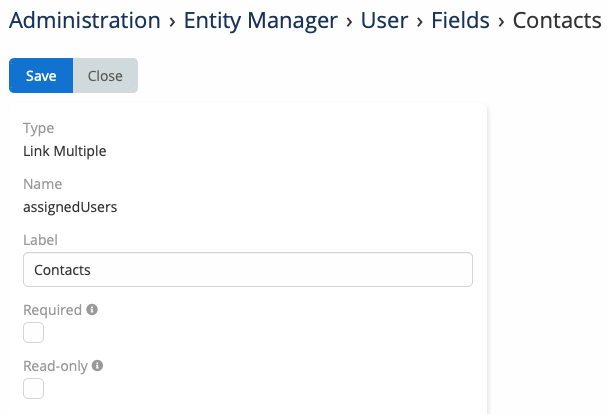Screen dimensions: 607x414
Task: Click the Type field heading
Action: (38, 129)
